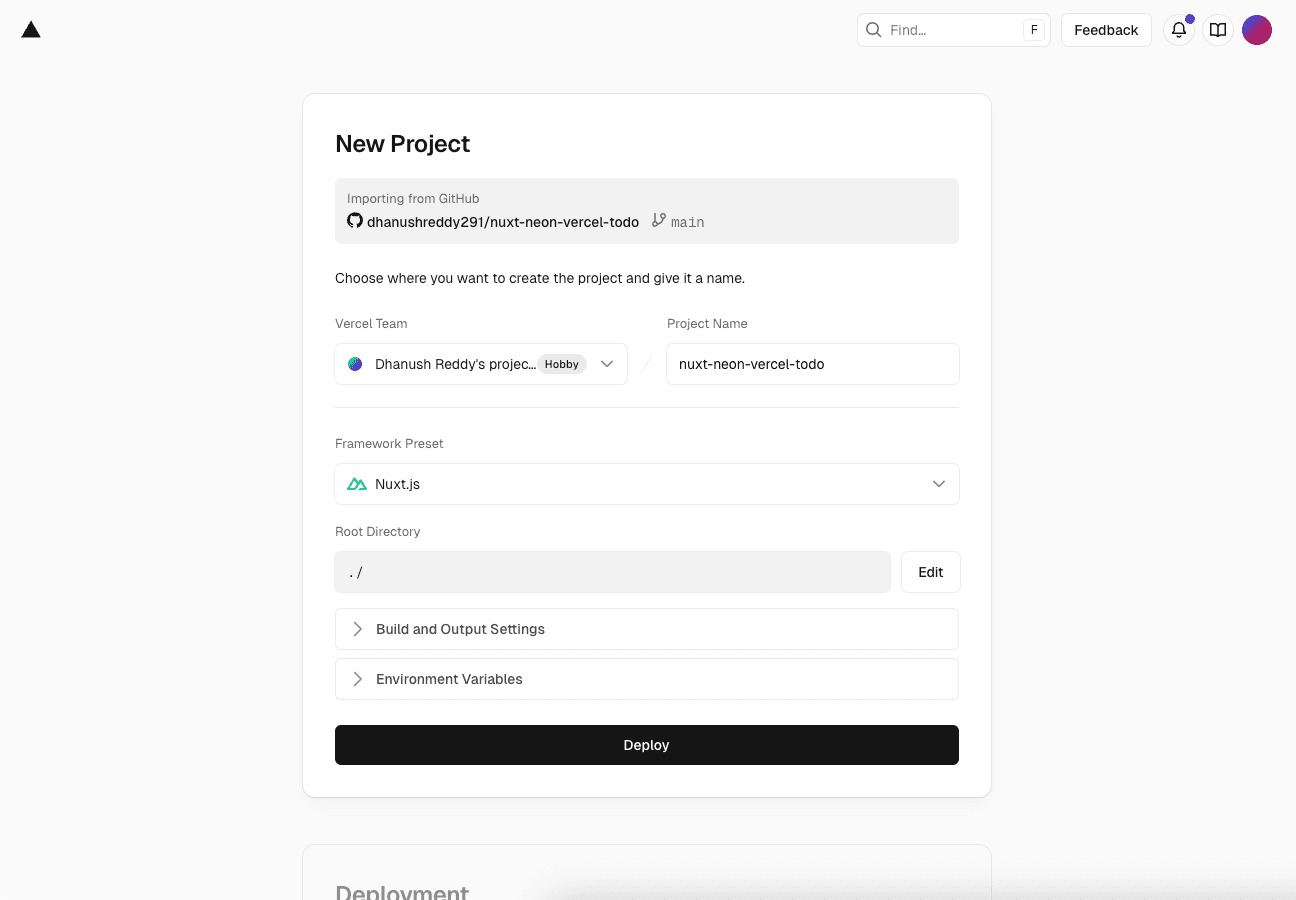Open the notifications bell

[x=1179, y=29]
